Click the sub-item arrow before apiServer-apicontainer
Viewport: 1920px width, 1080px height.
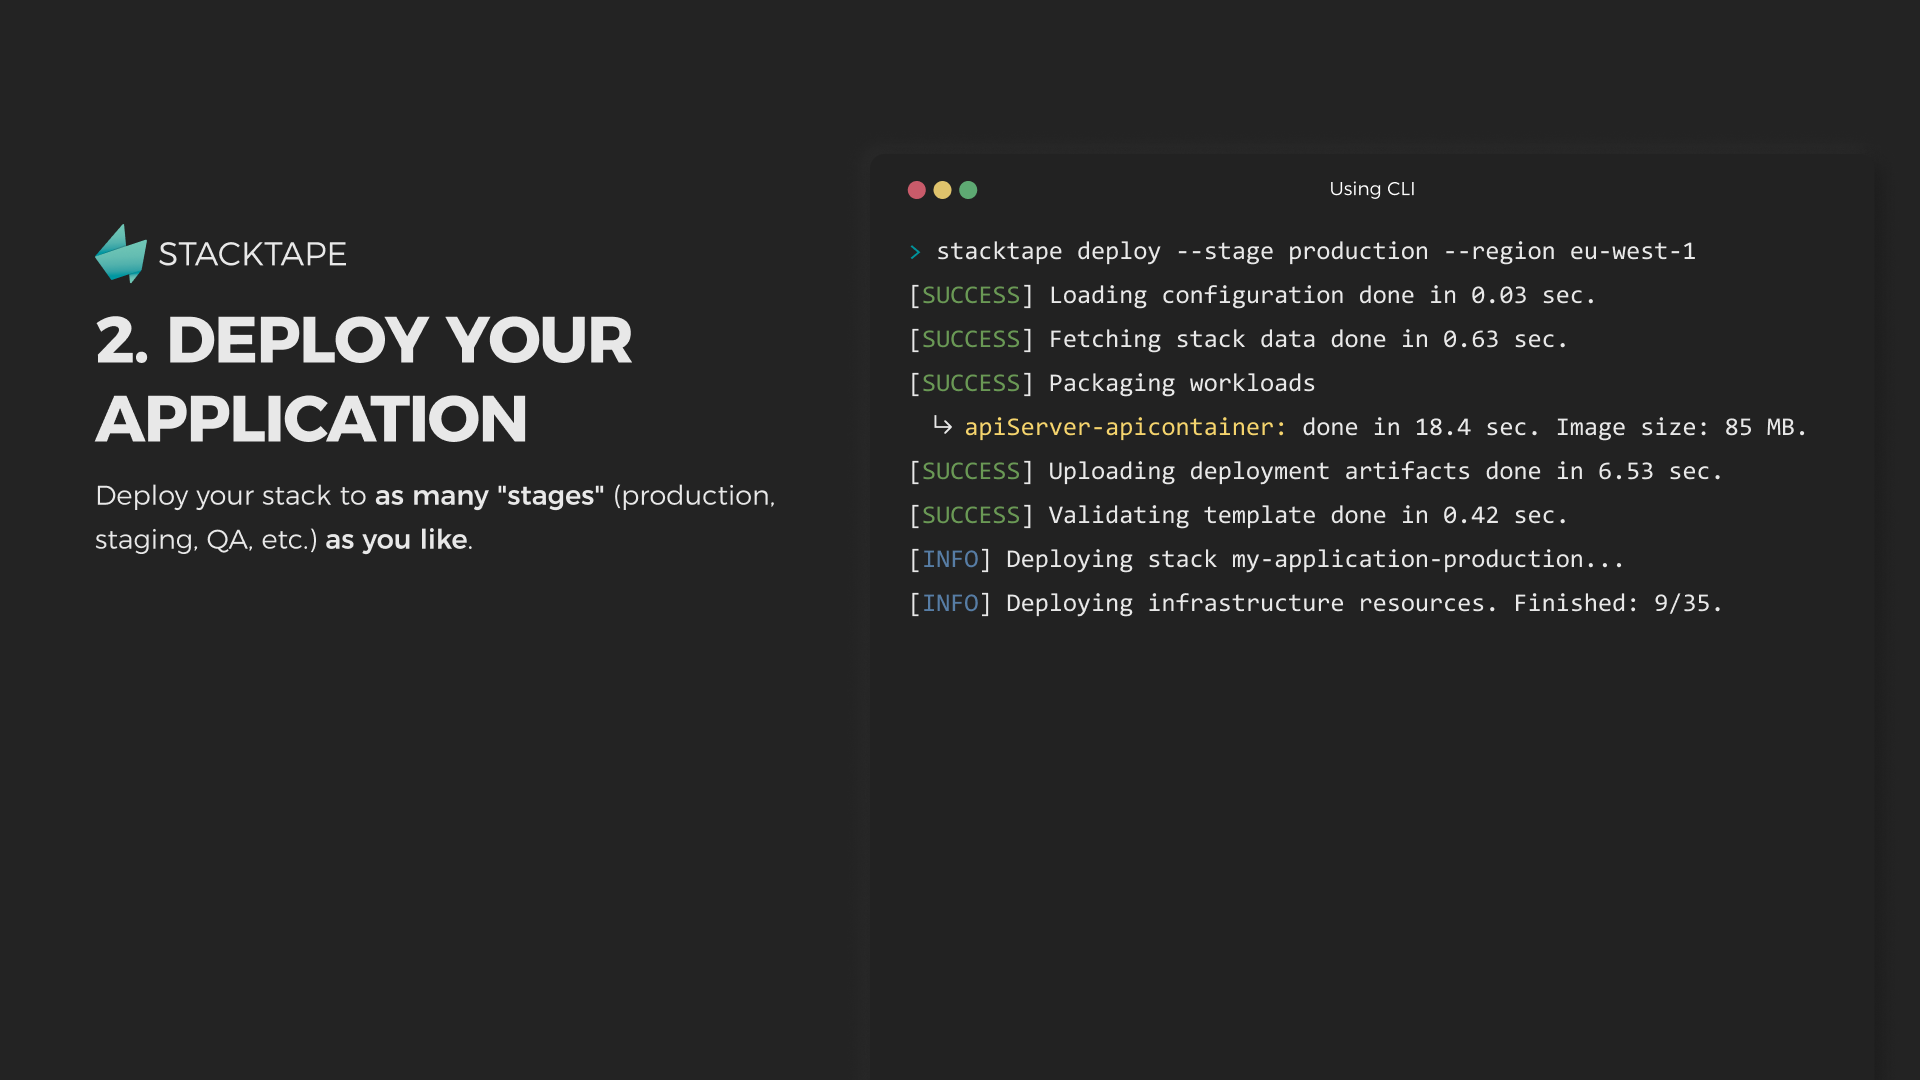point(942,426)
